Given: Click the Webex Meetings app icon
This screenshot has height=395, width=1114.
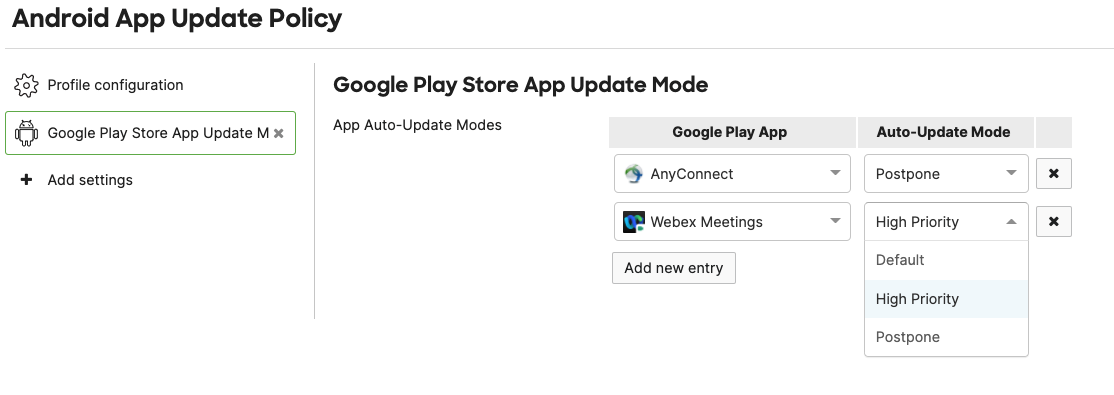Looking at the screenshot, I should pyautogui.click(x=633, y=222).
